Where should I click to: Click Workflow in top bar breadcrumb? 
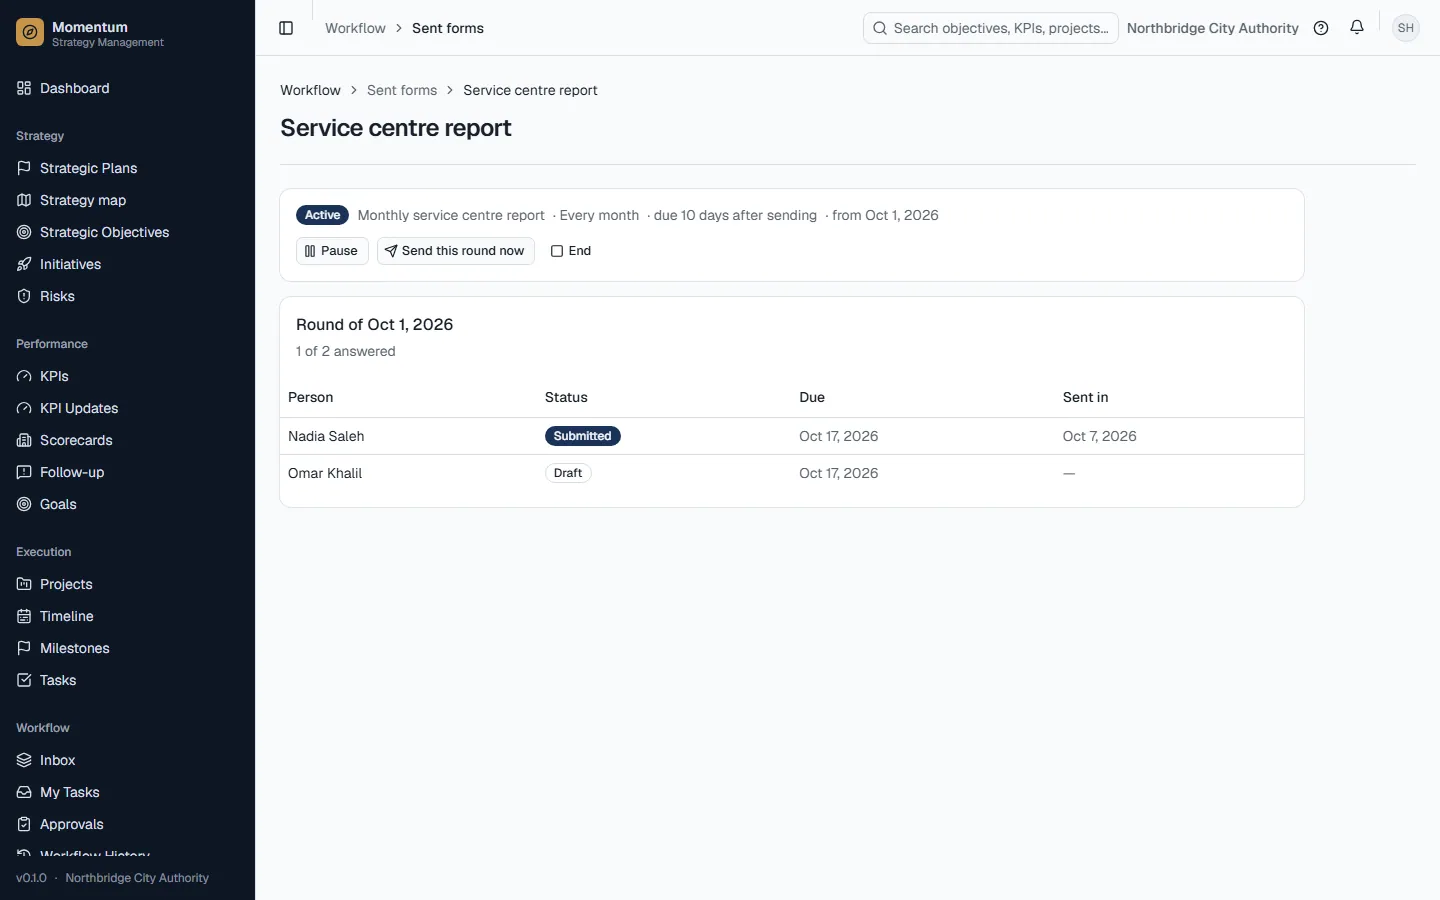pyautogui.click(x=355, y=28)
